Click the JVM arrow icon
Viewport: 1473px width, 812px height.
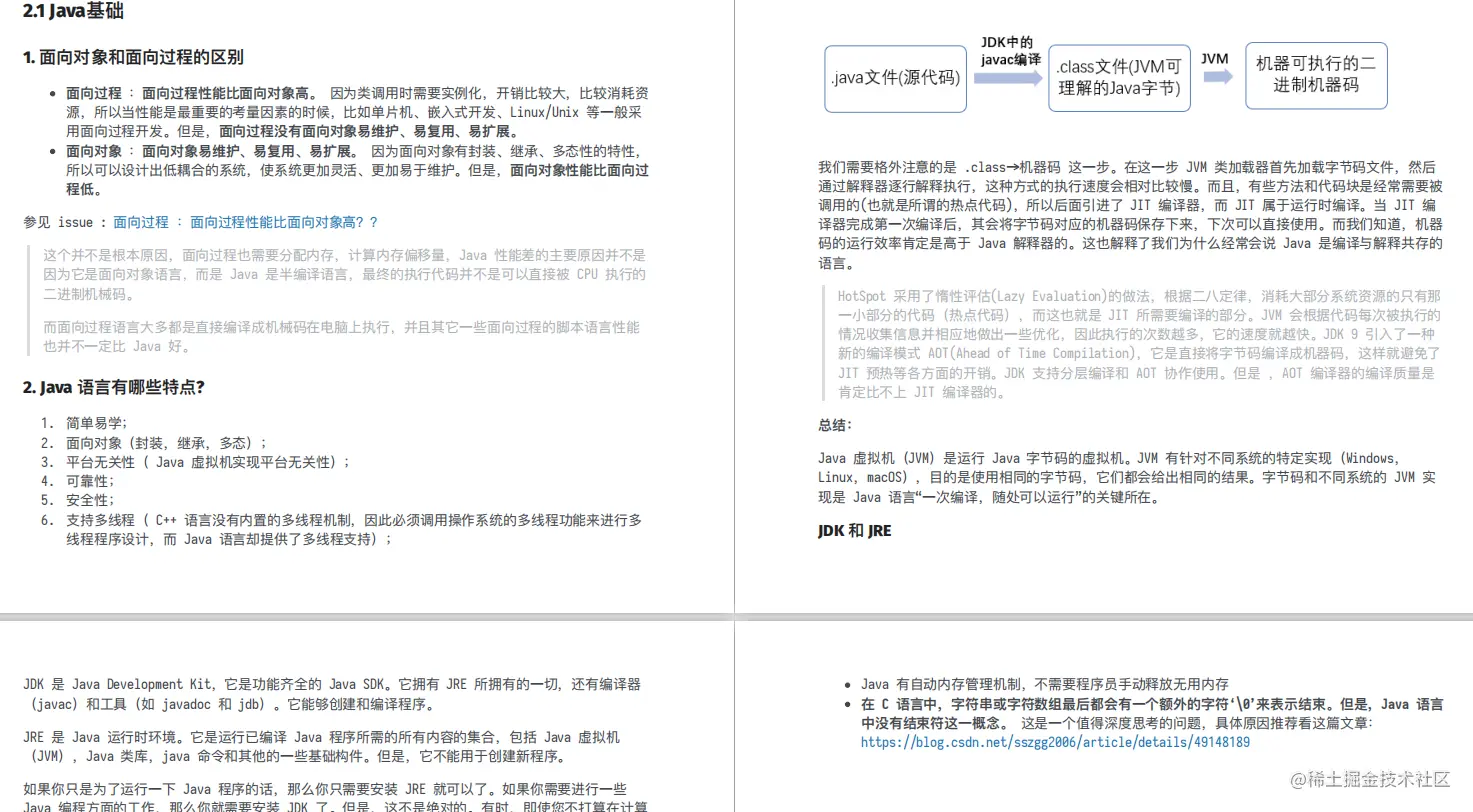click(1215, 72)
